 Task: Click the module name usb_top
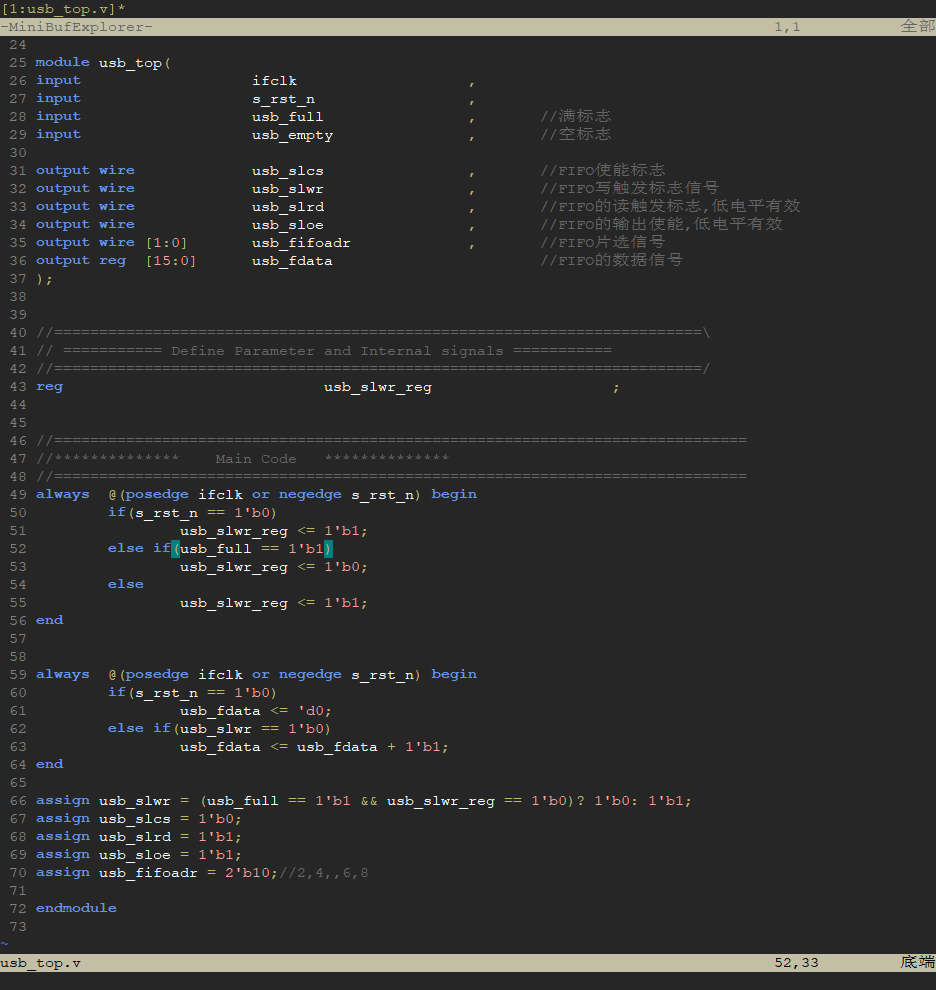tap(130, 63)
